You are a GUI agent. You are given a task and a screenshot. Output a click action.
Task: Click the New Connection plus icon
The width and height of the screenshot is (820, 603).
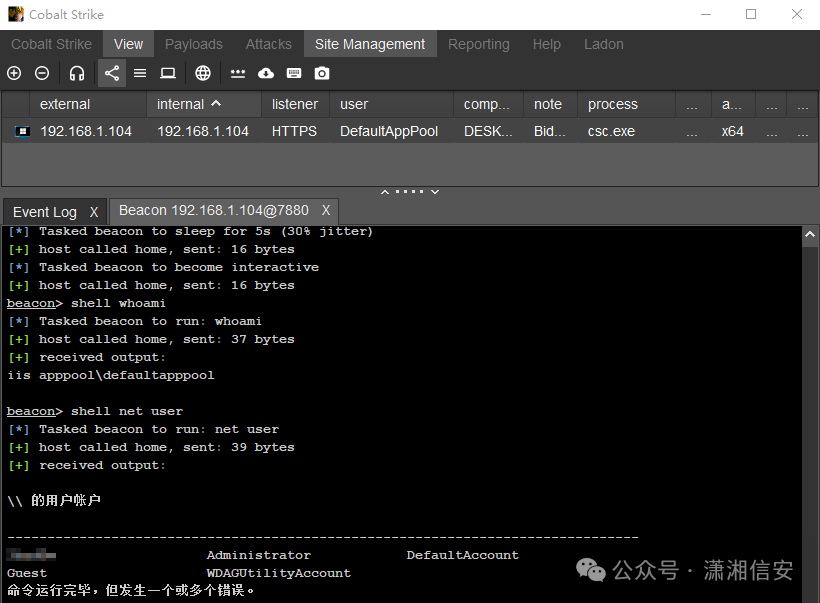coord(14,73)
